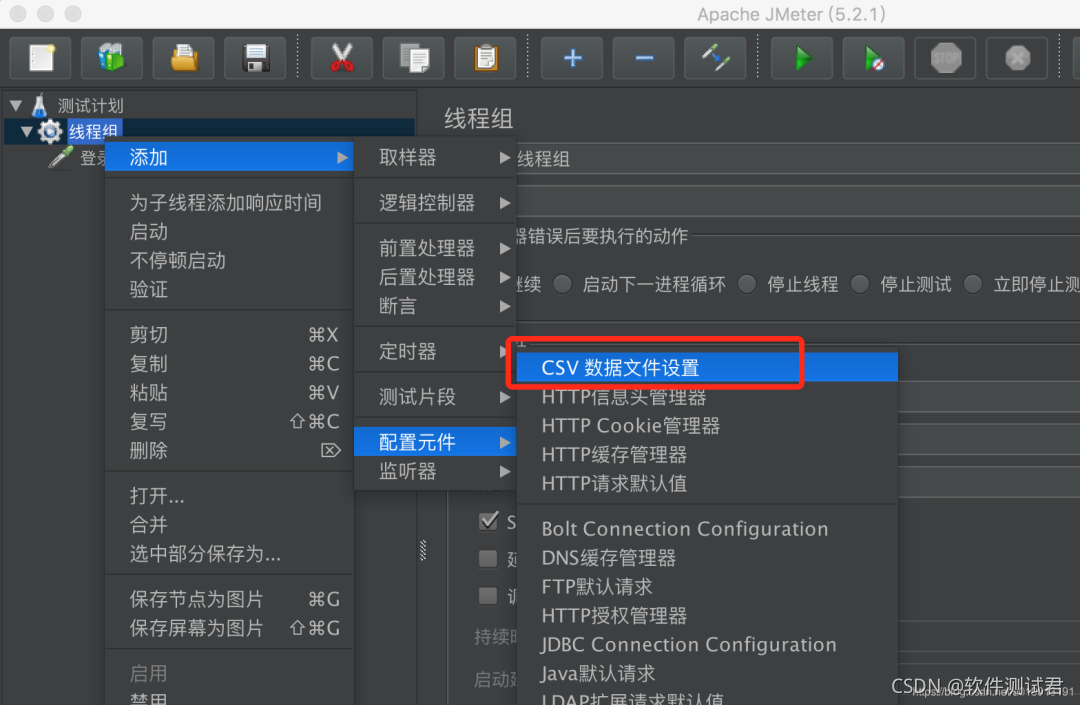Start the test with green play icon

click(x=802, y=58)
